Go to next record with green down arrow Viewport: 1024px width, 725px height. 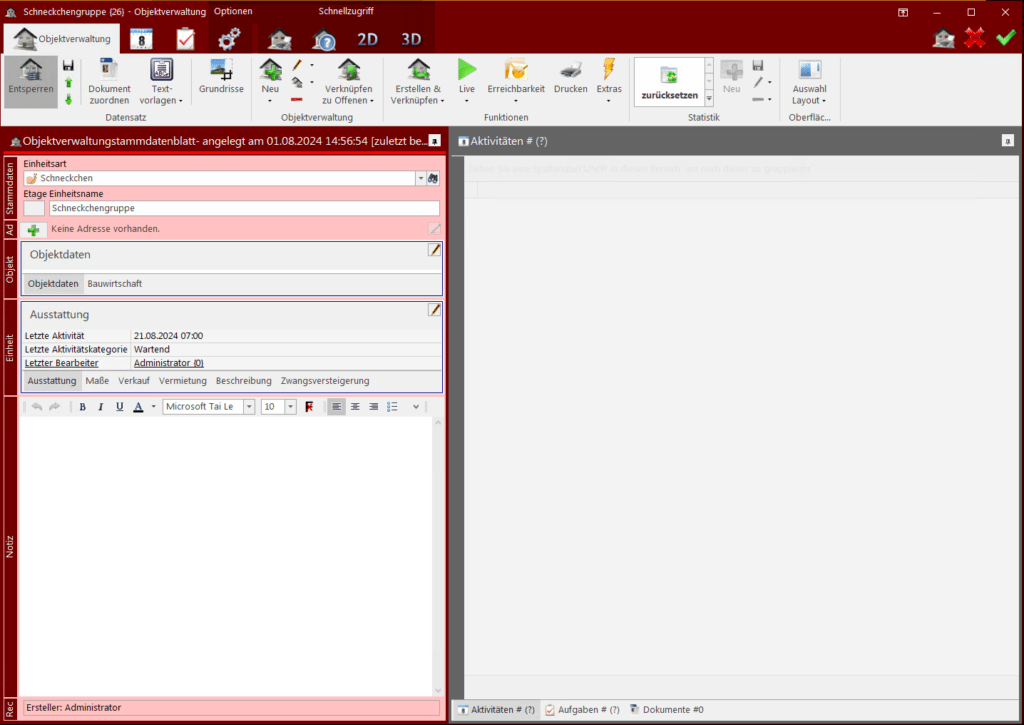(69, 99)
